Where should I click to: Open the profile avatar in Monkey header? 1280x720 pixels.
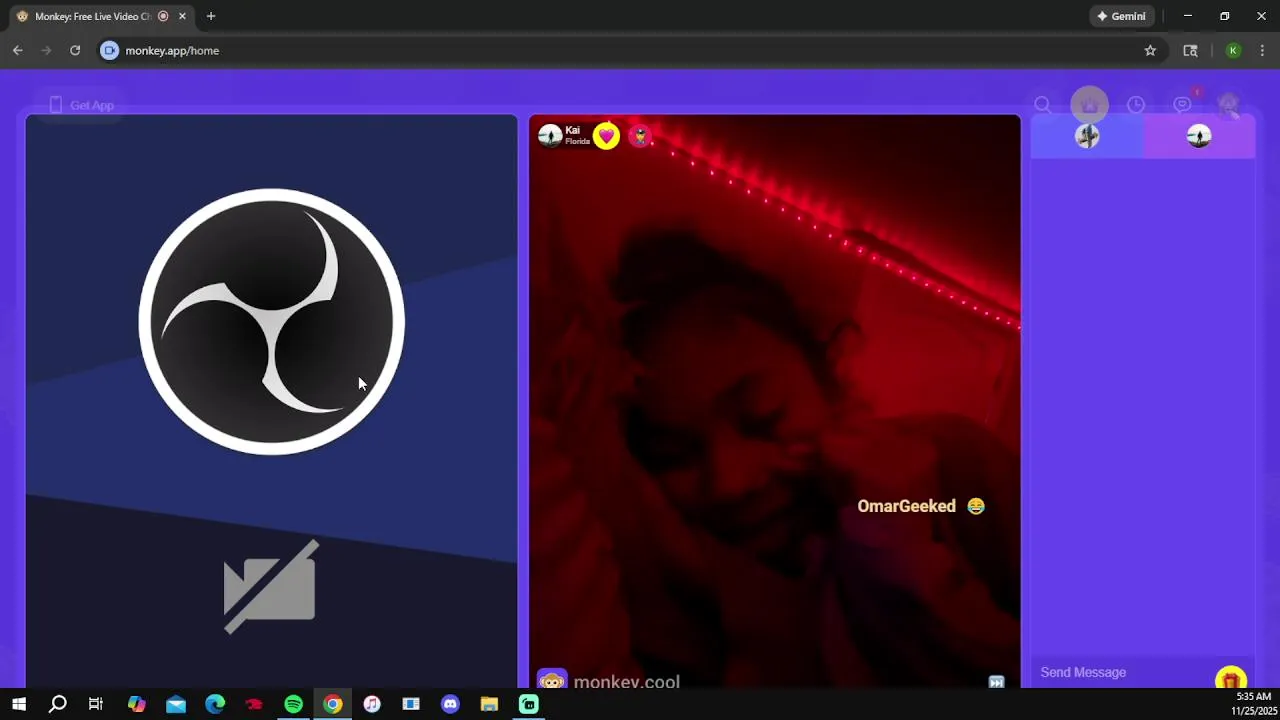click(x=1228, y=105)
